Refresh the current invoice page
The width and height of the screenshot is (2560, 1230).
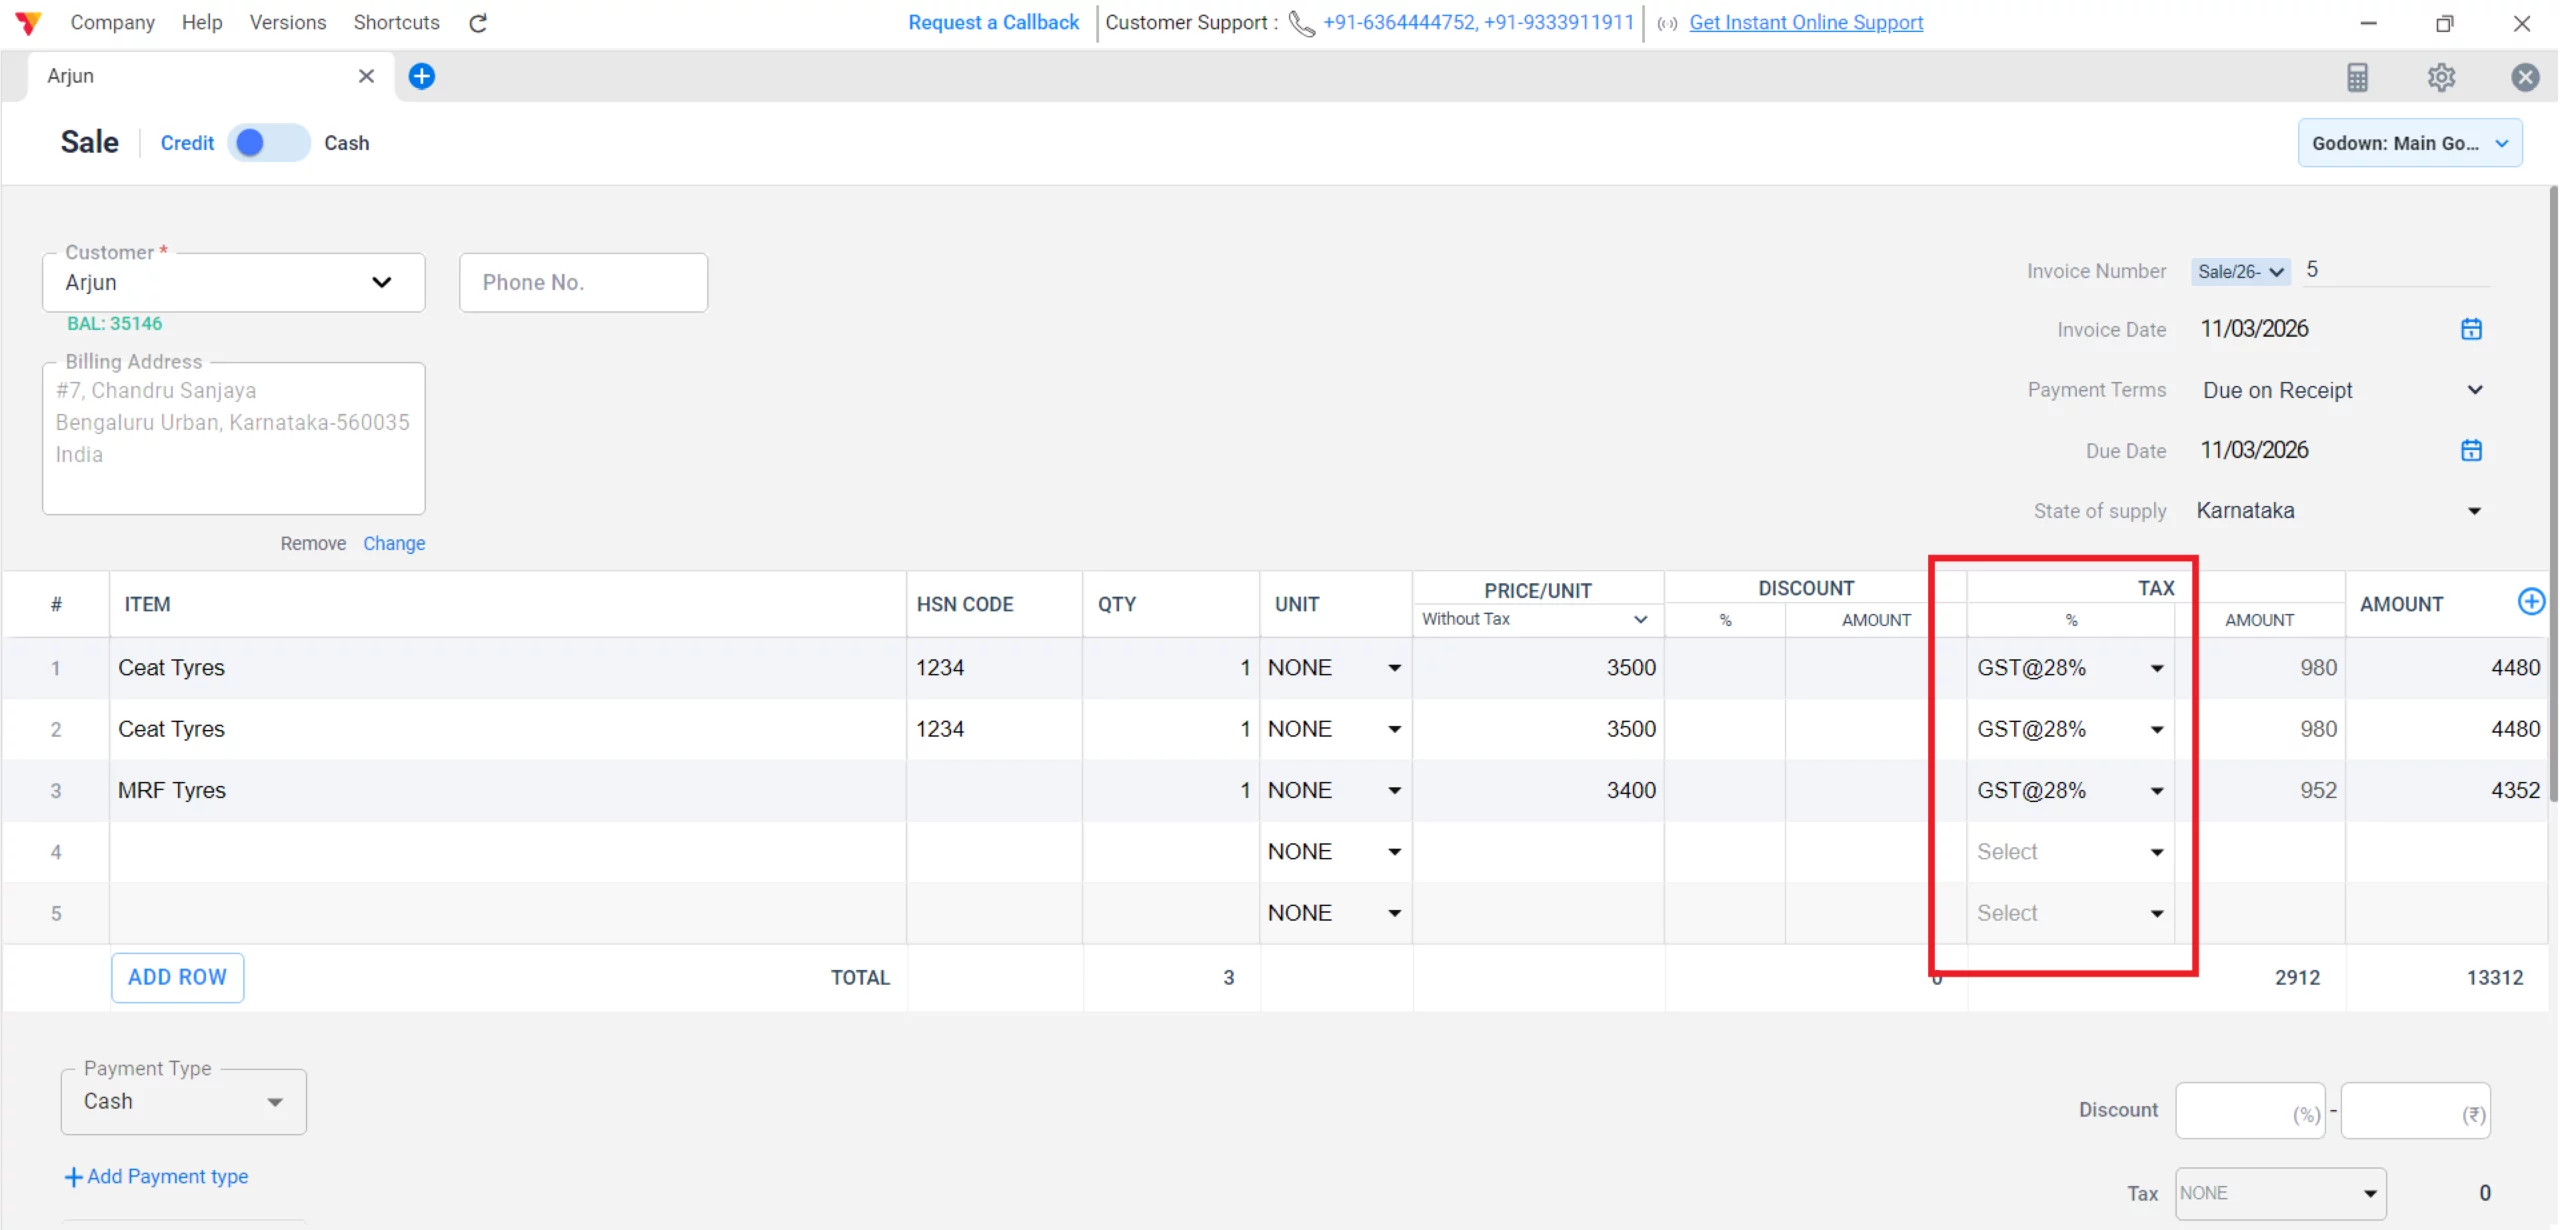point(477,22)
